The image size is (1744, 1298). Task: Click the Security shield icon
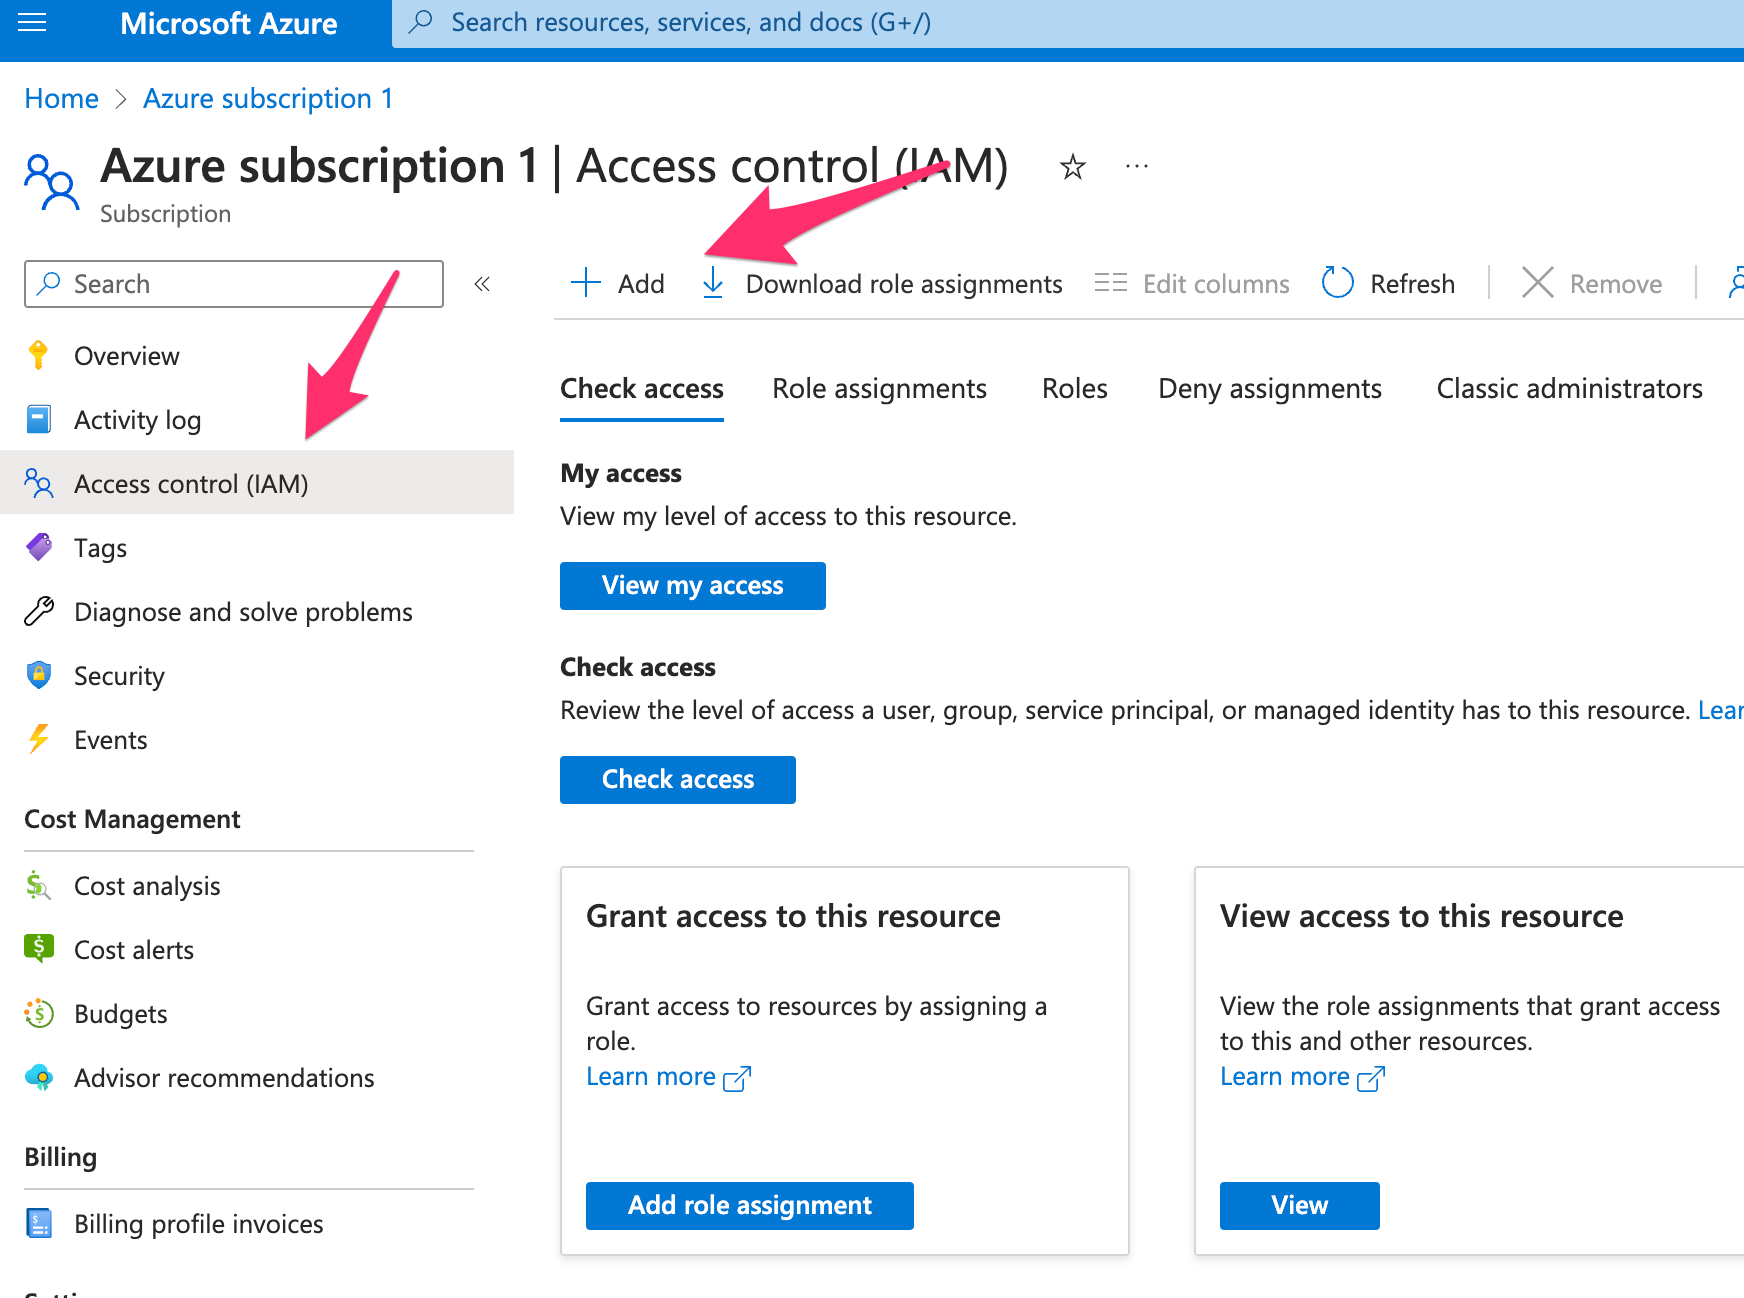(39, 675)
